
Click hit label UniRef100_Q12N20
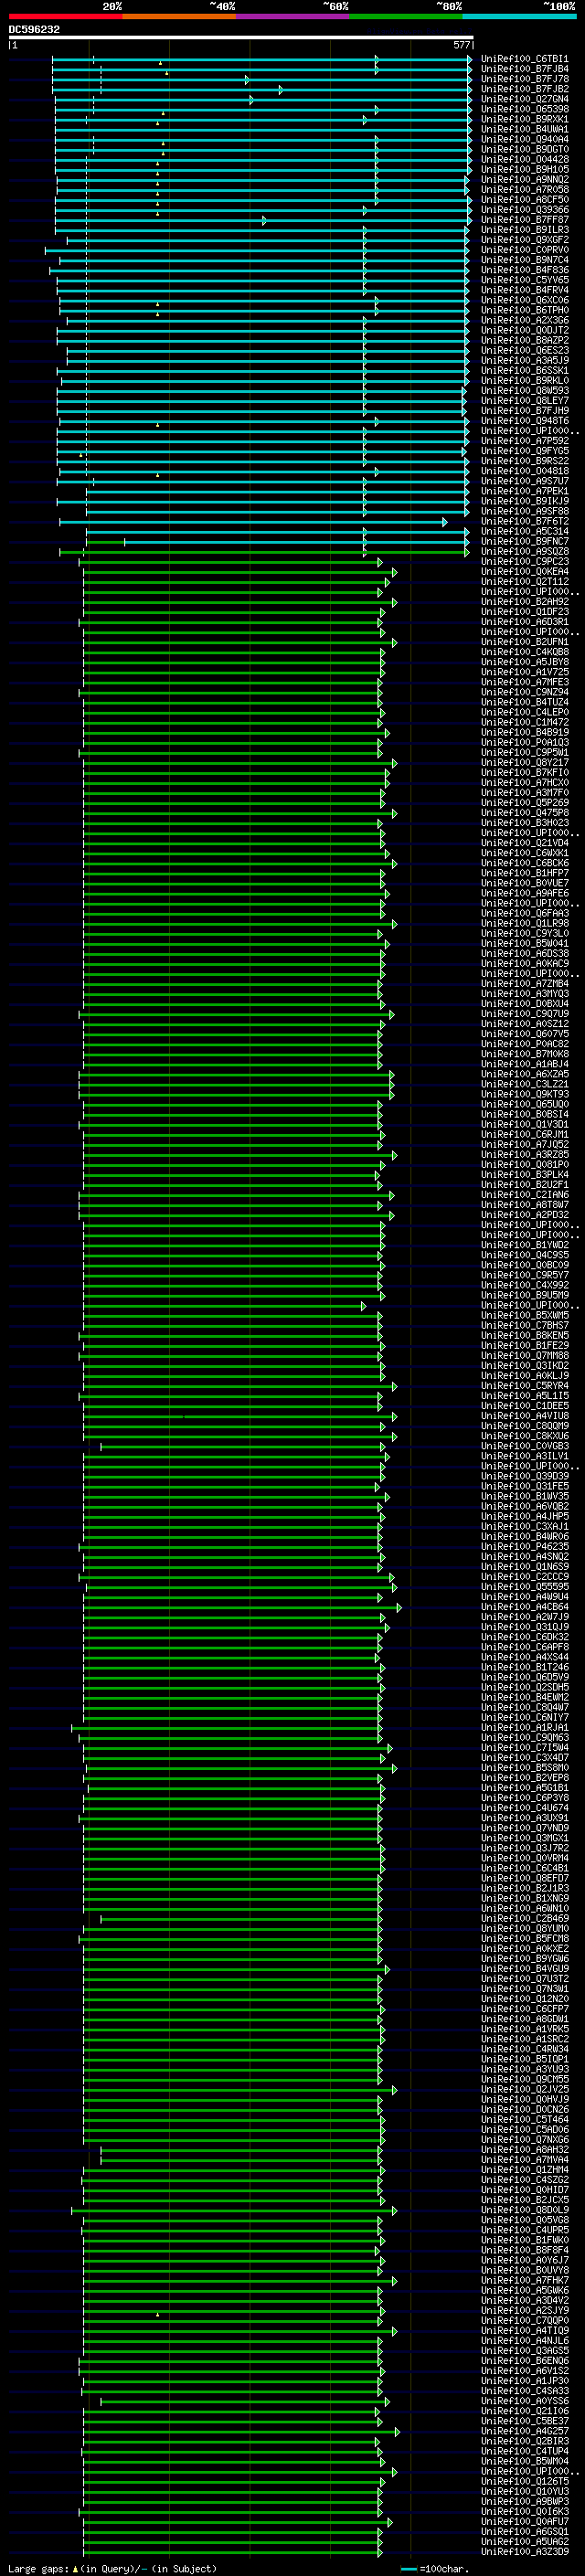[x=525, y=1998]
